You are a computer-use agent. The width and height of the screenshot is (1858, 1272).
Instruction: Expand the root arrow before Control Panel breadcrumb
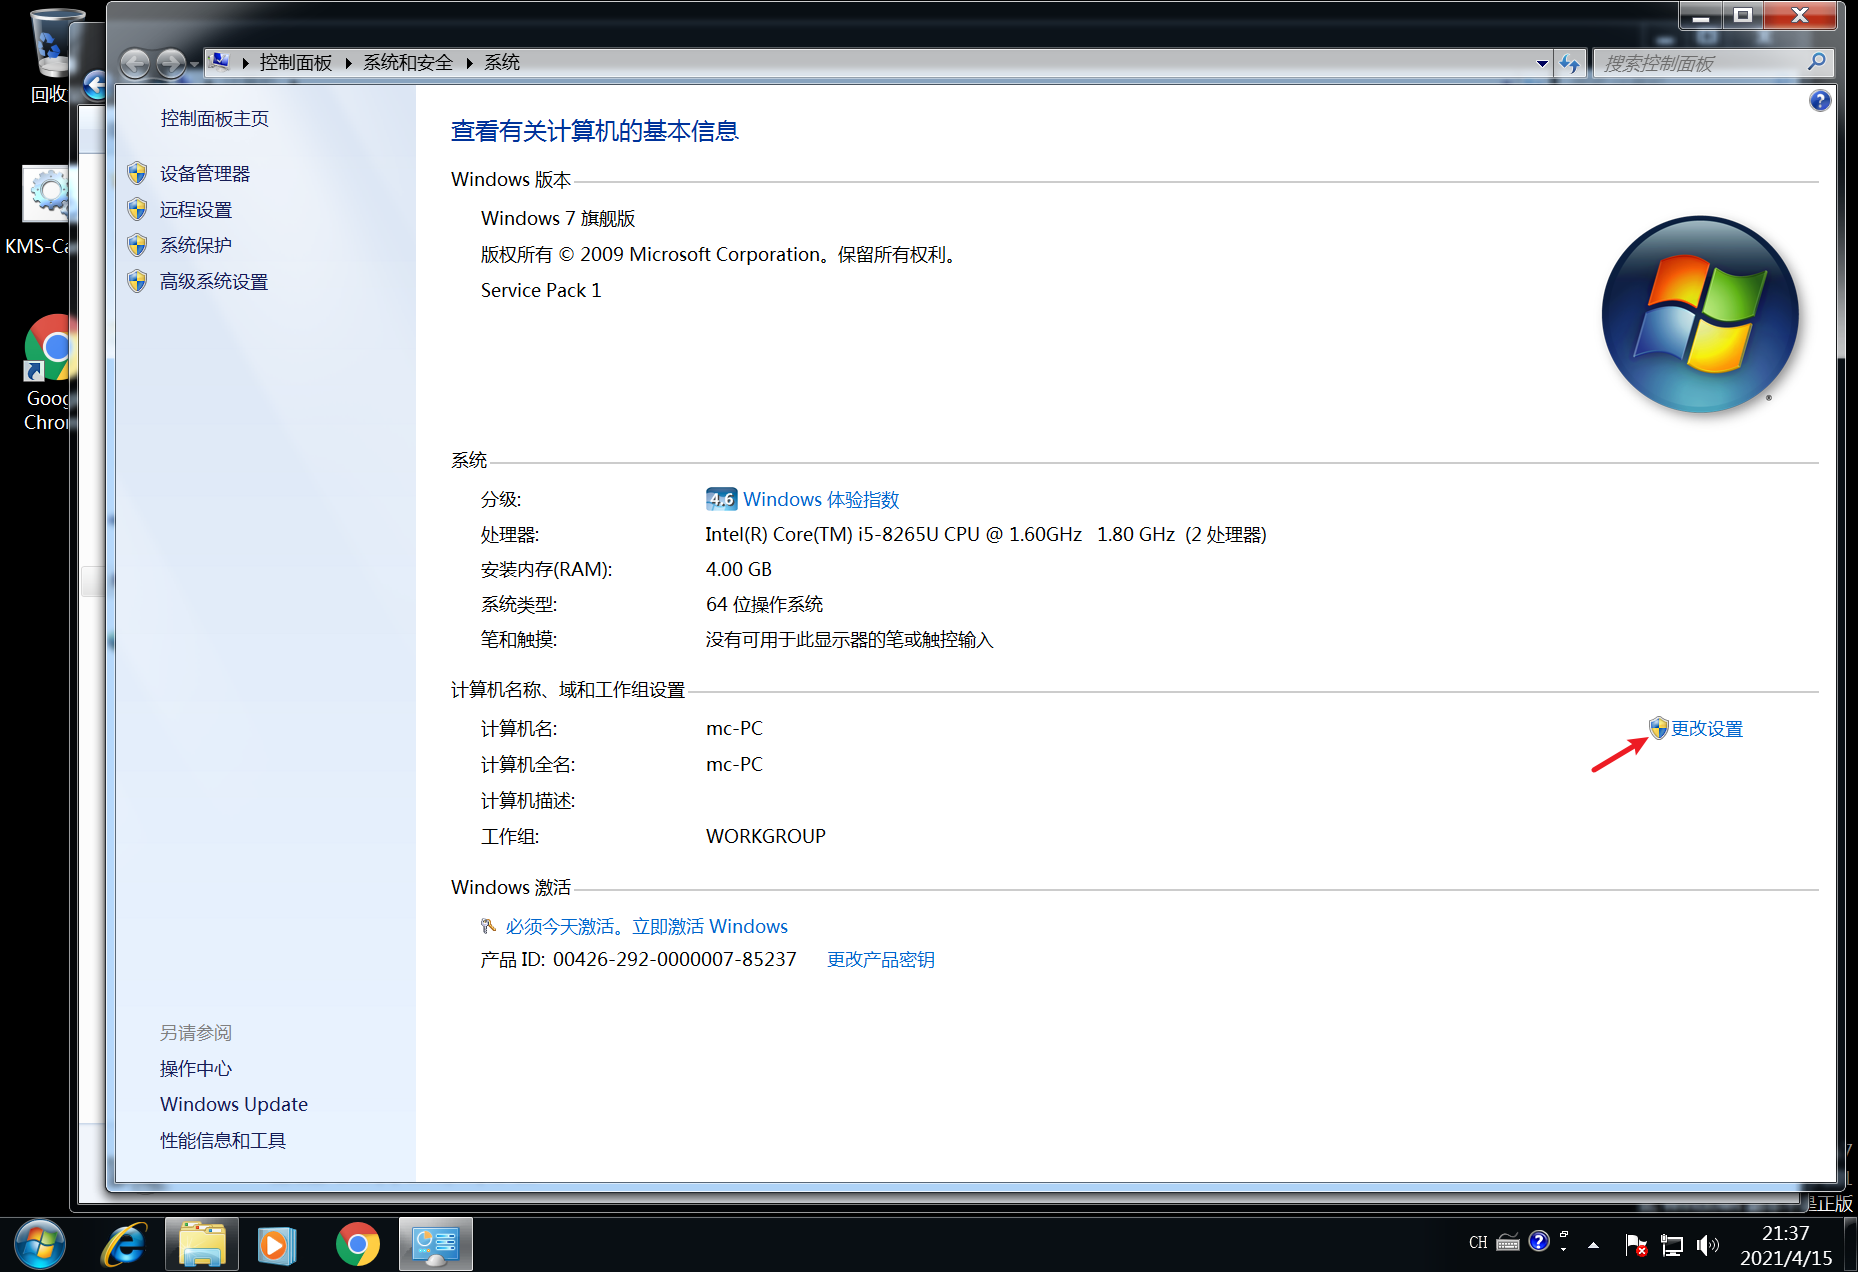coord(245,63)
